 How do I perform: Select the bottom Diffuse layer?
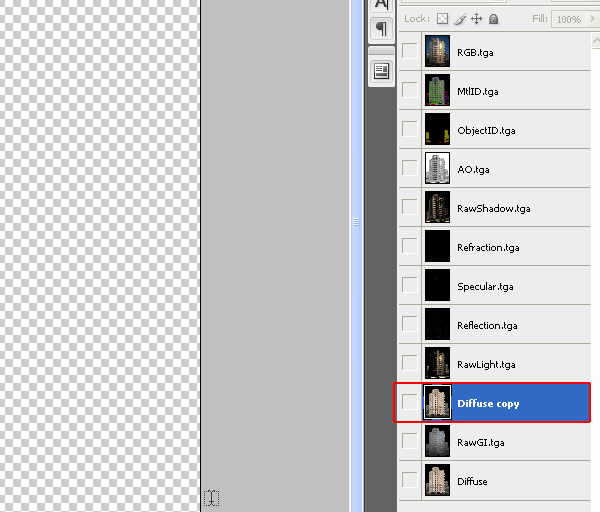click(x=472, y=481)
